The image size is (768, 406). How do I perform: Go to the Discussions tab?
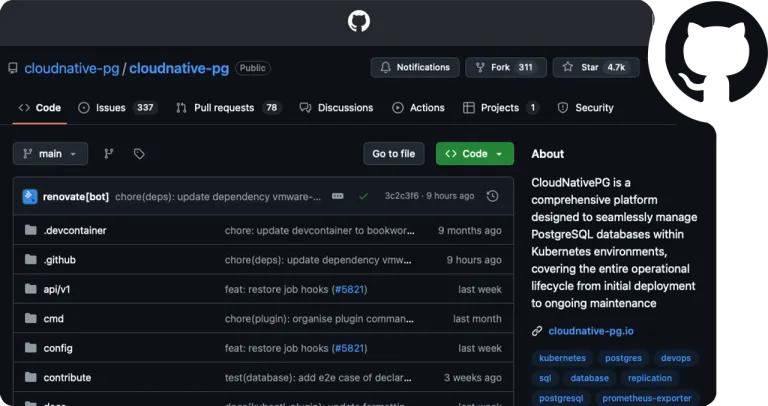pyautogui.click(x=336, y=108)
